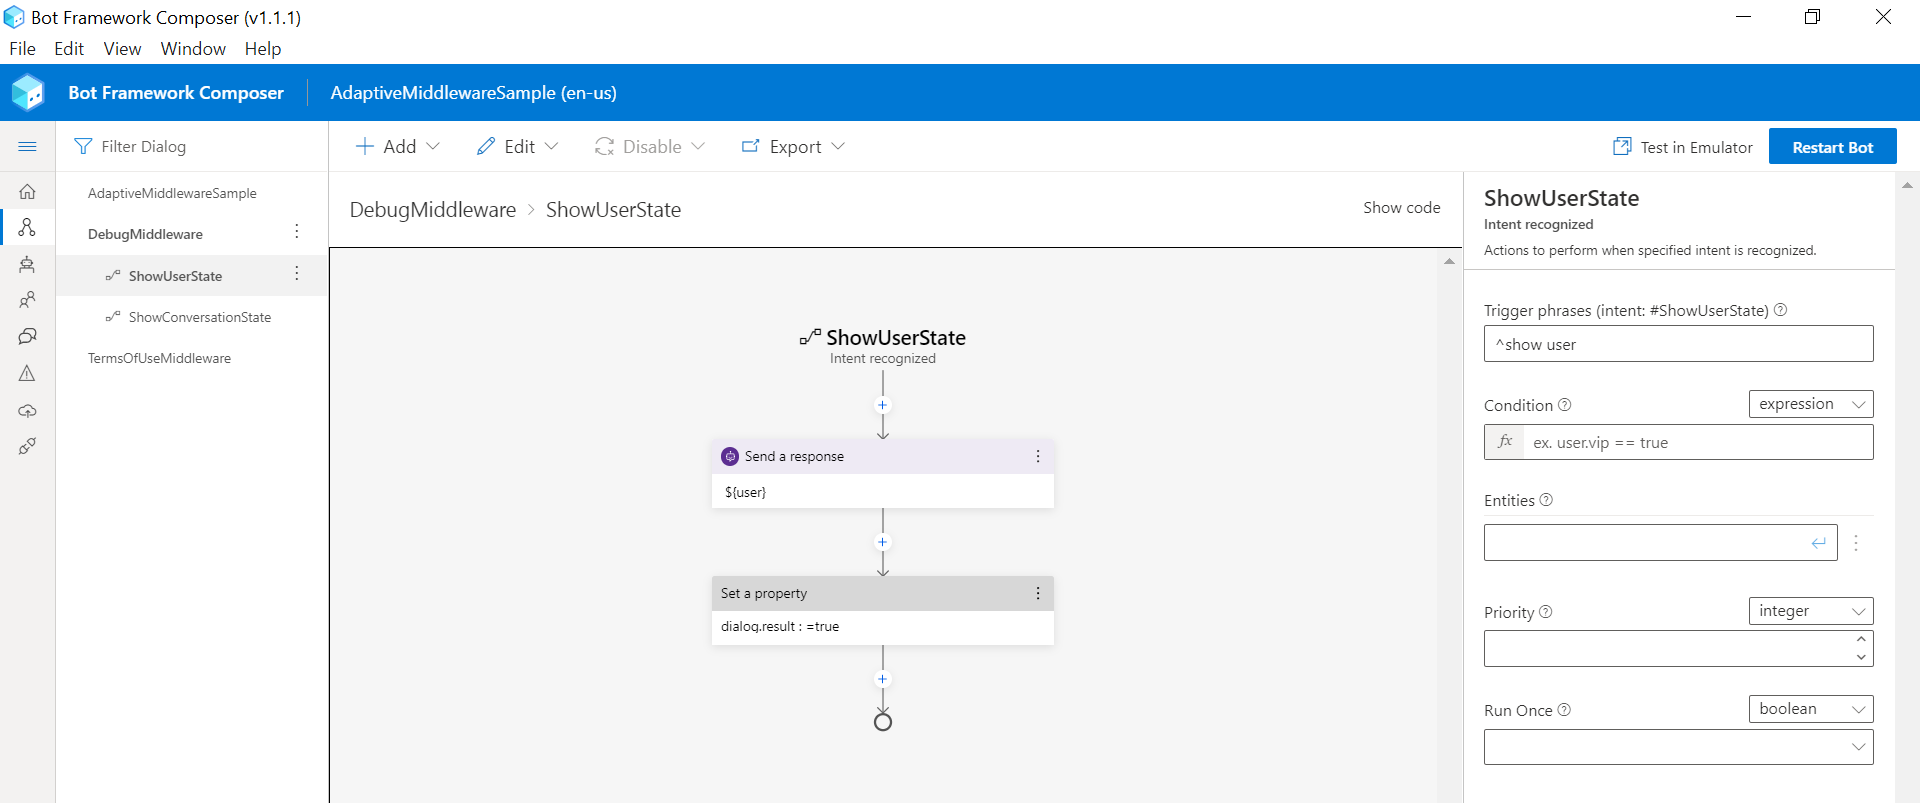The image size is (1920, 803).
Task: Select the Set a property action card
Action: (882, 611)
